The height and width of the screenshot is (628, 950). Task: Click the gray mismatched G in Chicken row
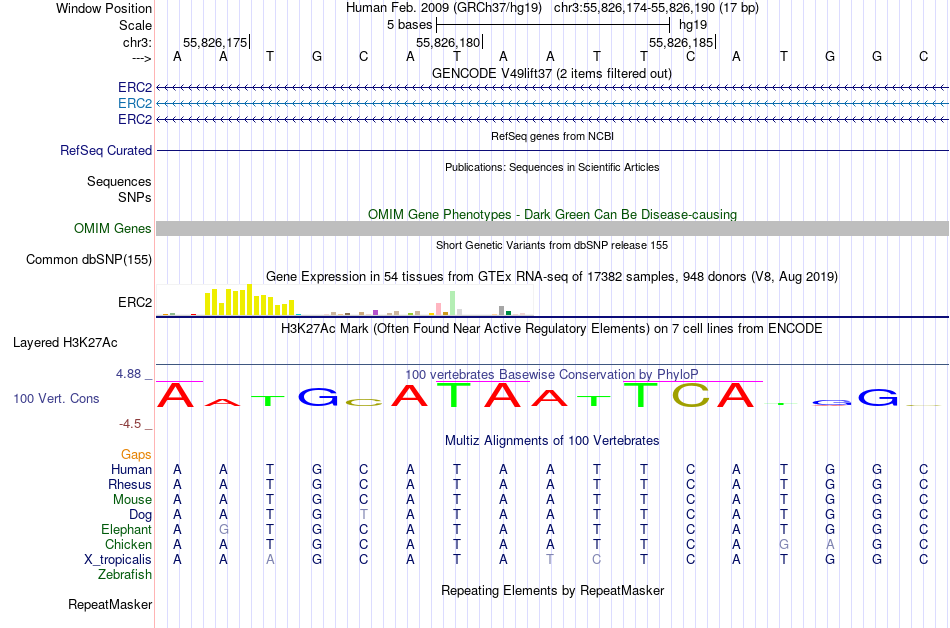tap(783, 544)
